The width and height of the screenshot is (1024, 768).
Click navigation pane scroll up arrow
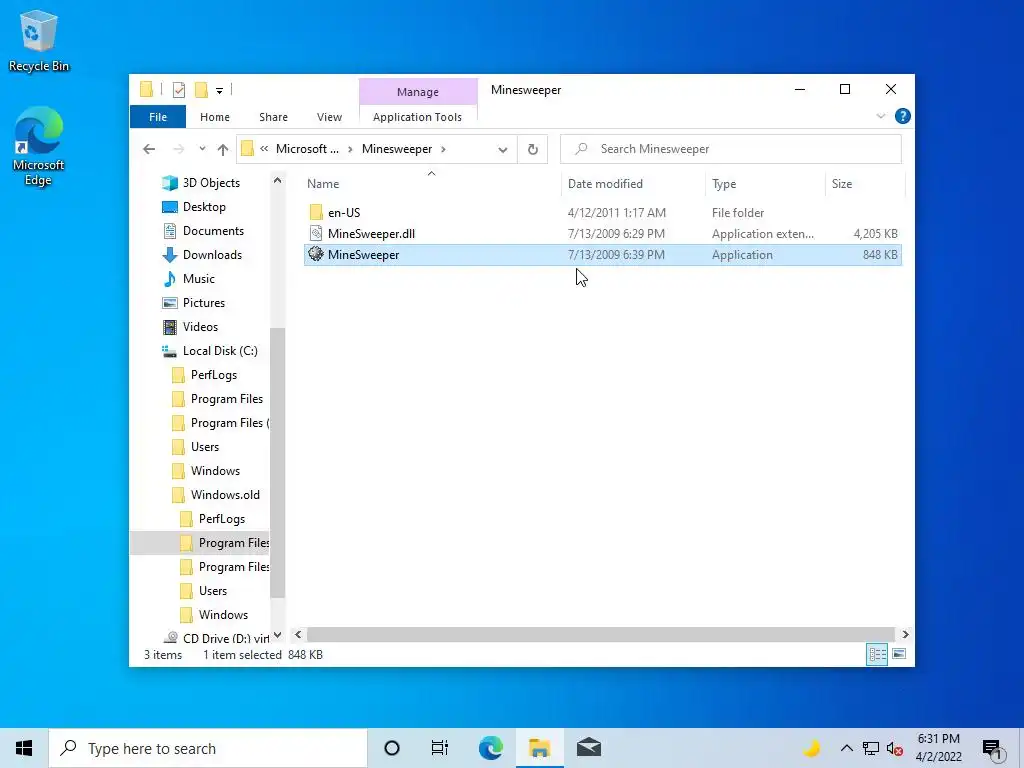tap(278, 181)
